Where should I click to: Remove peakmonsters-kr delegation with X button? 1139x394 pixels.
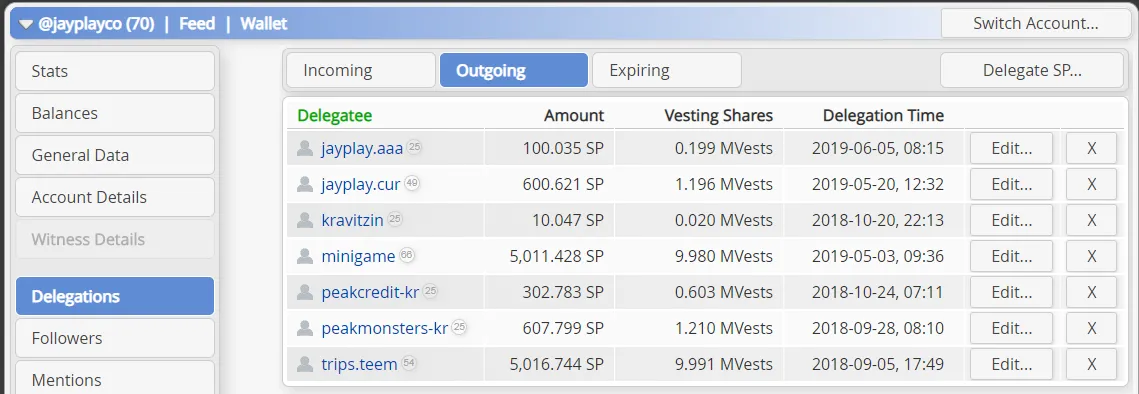coord(1091,328)
